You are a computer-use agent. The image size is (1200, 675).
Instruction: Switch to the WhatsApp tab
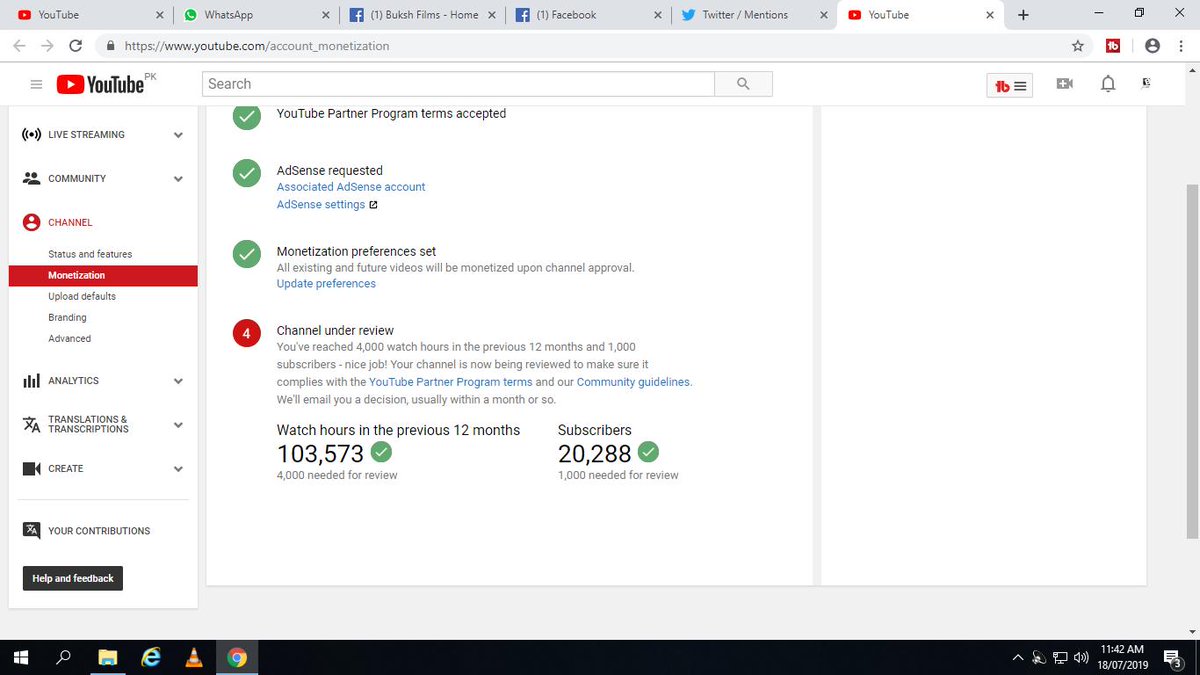pos(255,15)
